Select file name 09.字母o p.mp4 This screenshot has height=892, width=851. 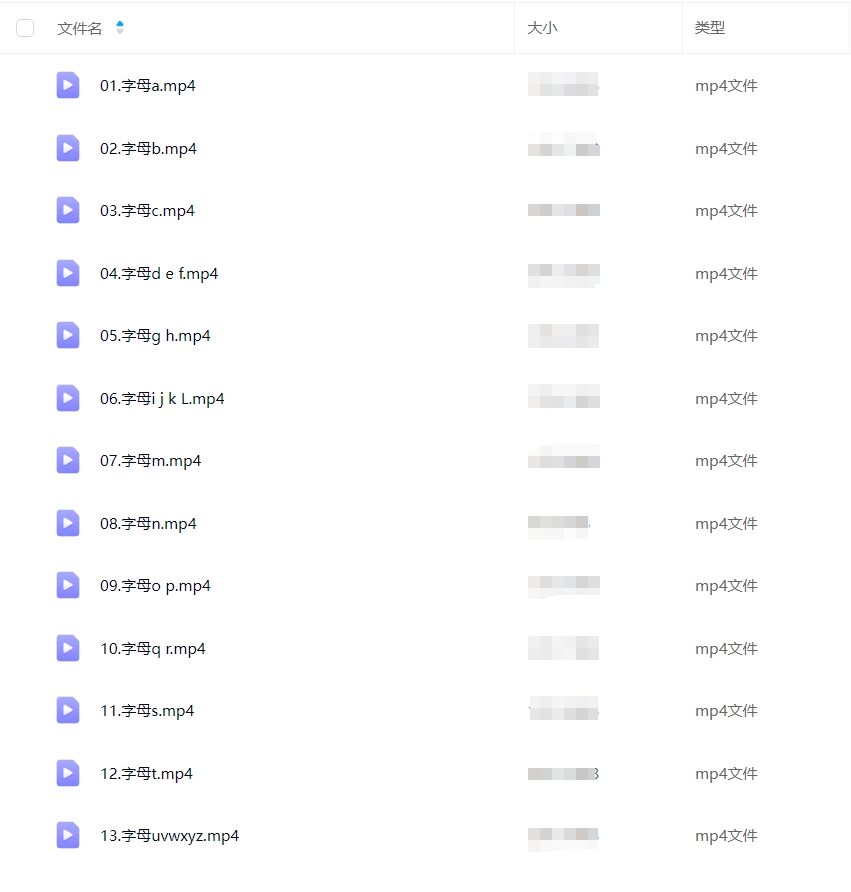[155, 586]
